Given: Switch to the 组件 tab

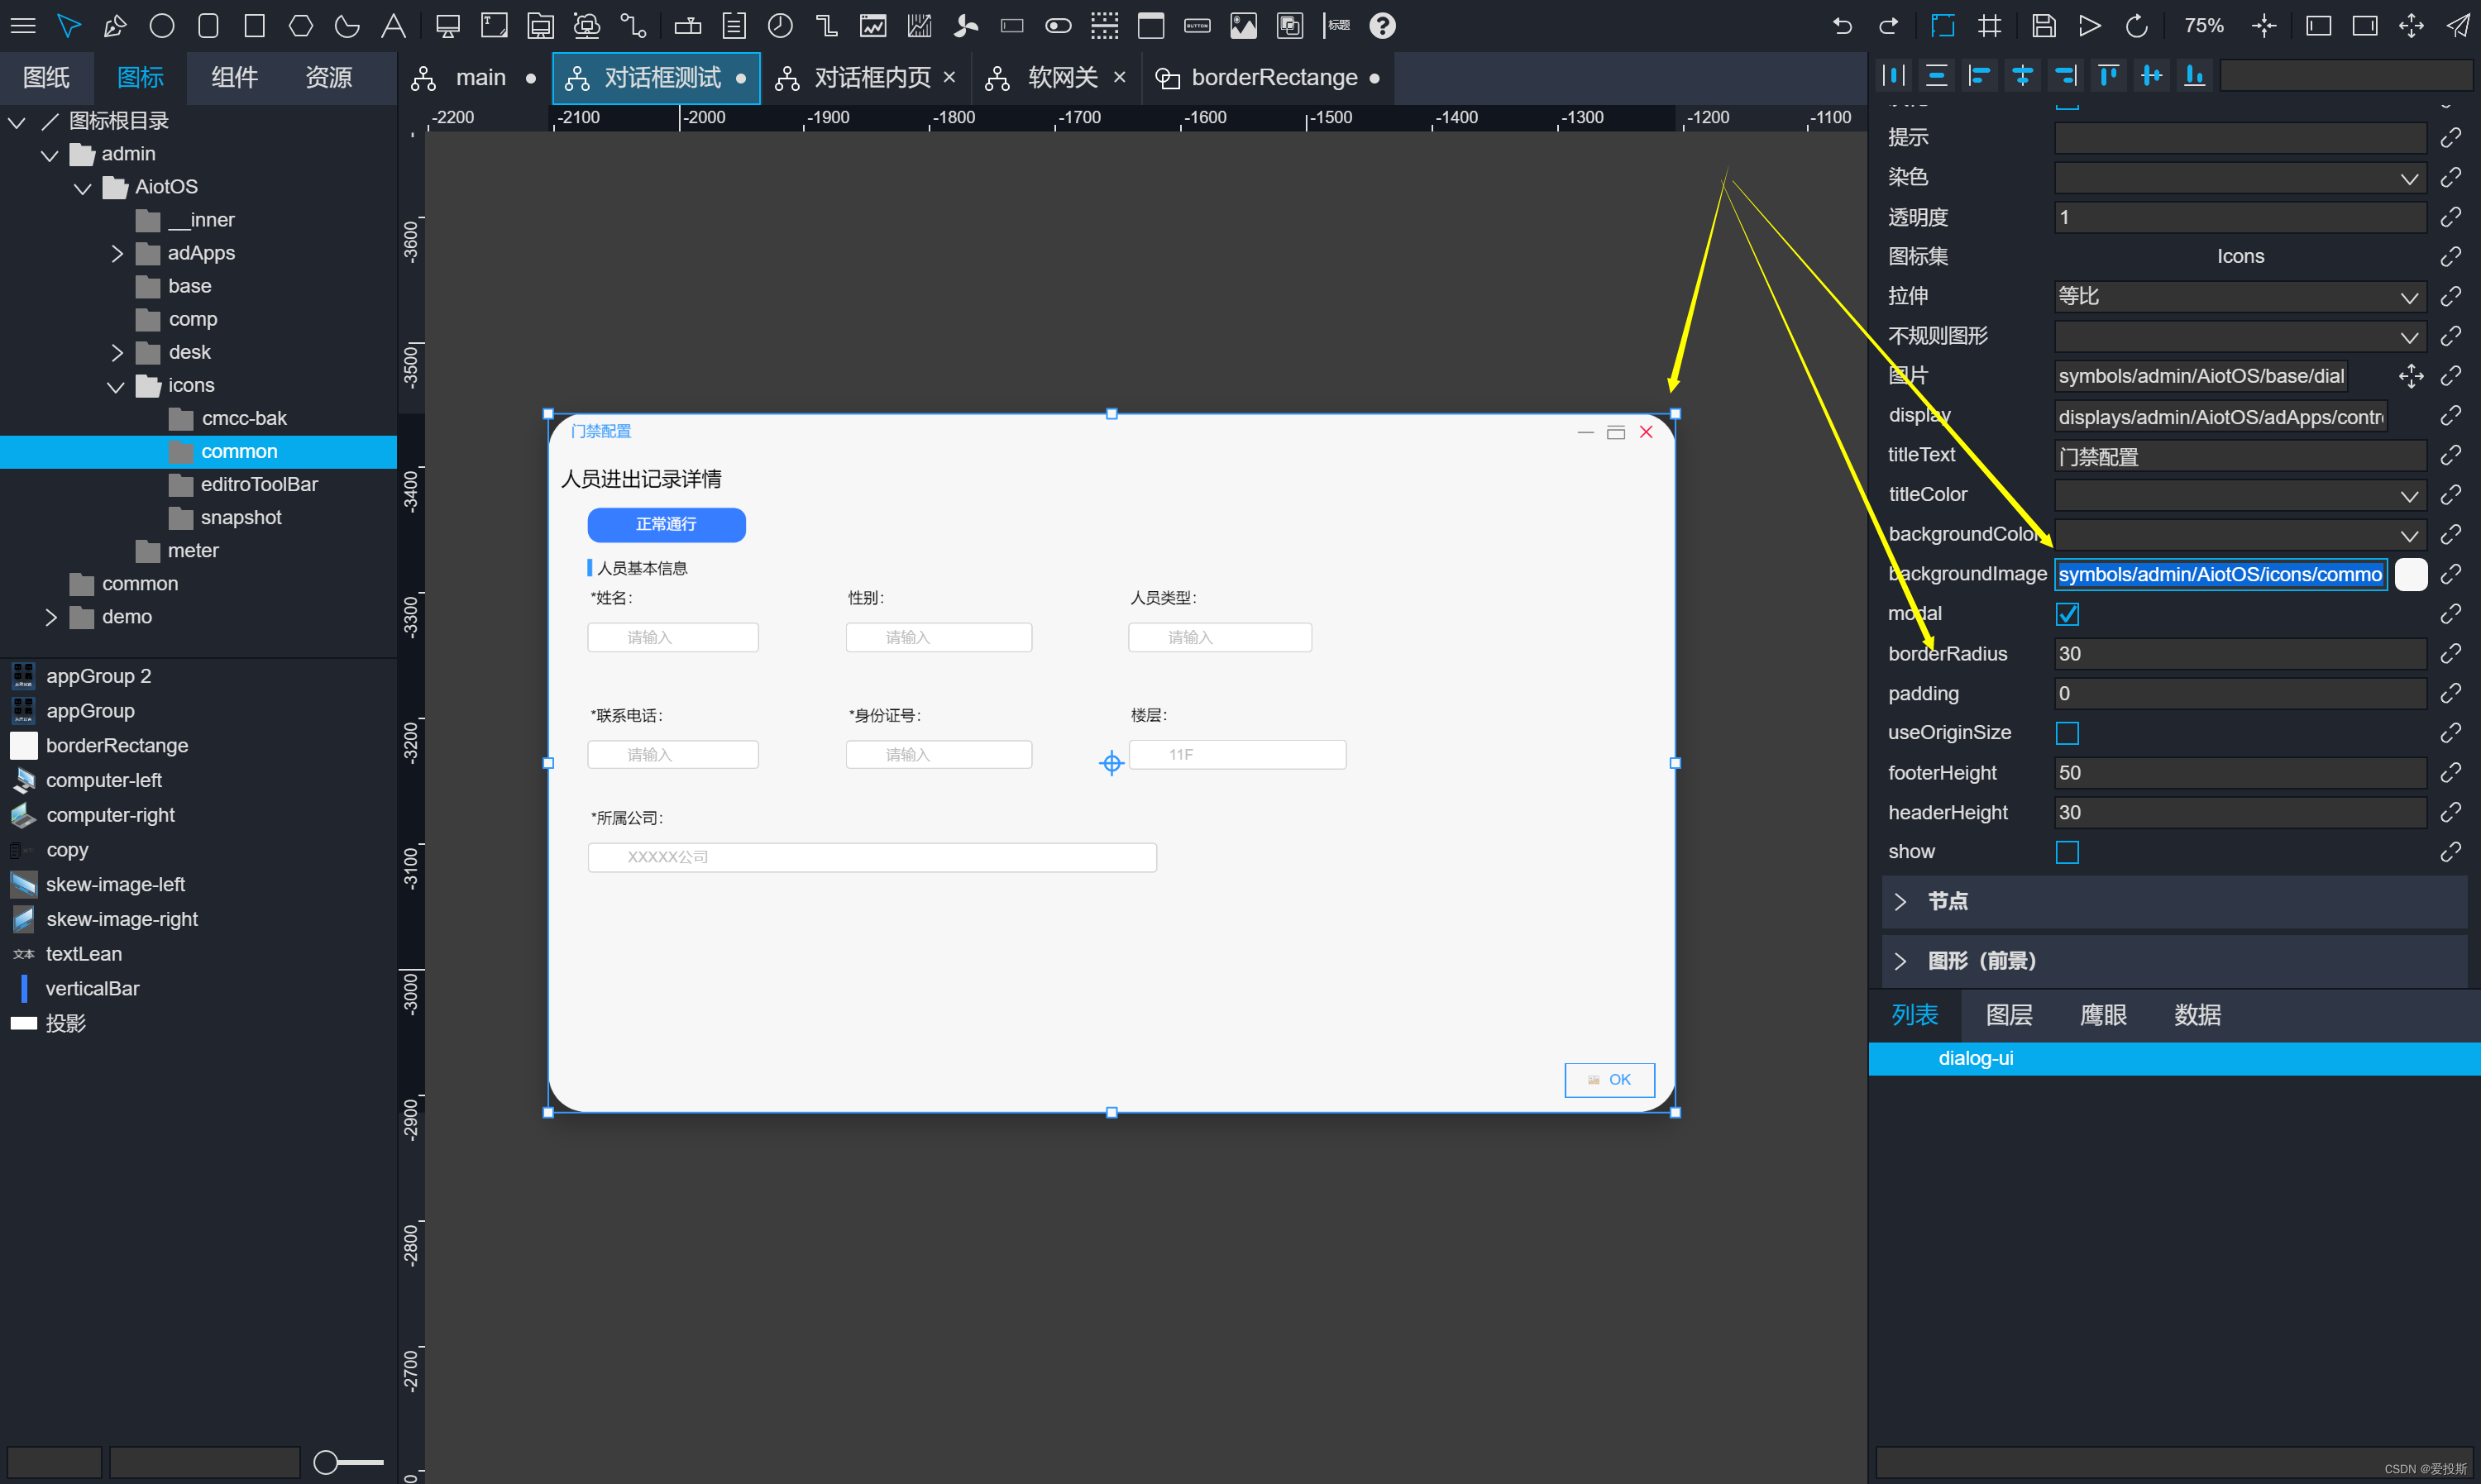Looking at the screenshot, I should tap(235, 77).
